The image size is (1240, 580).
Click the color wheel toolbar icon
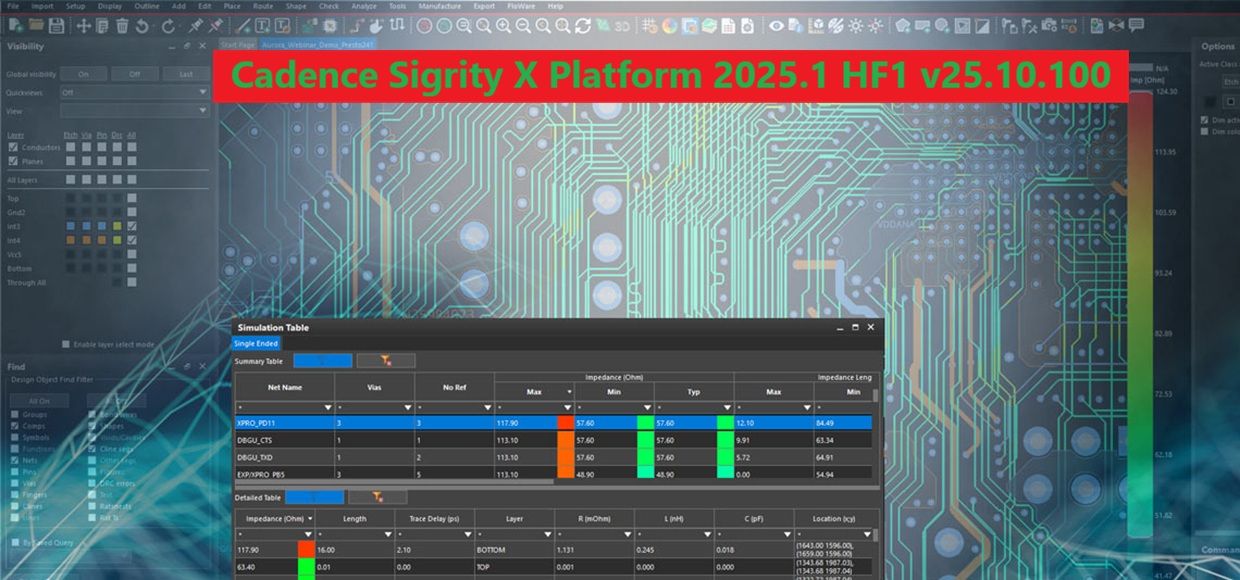tap(669, 25)
